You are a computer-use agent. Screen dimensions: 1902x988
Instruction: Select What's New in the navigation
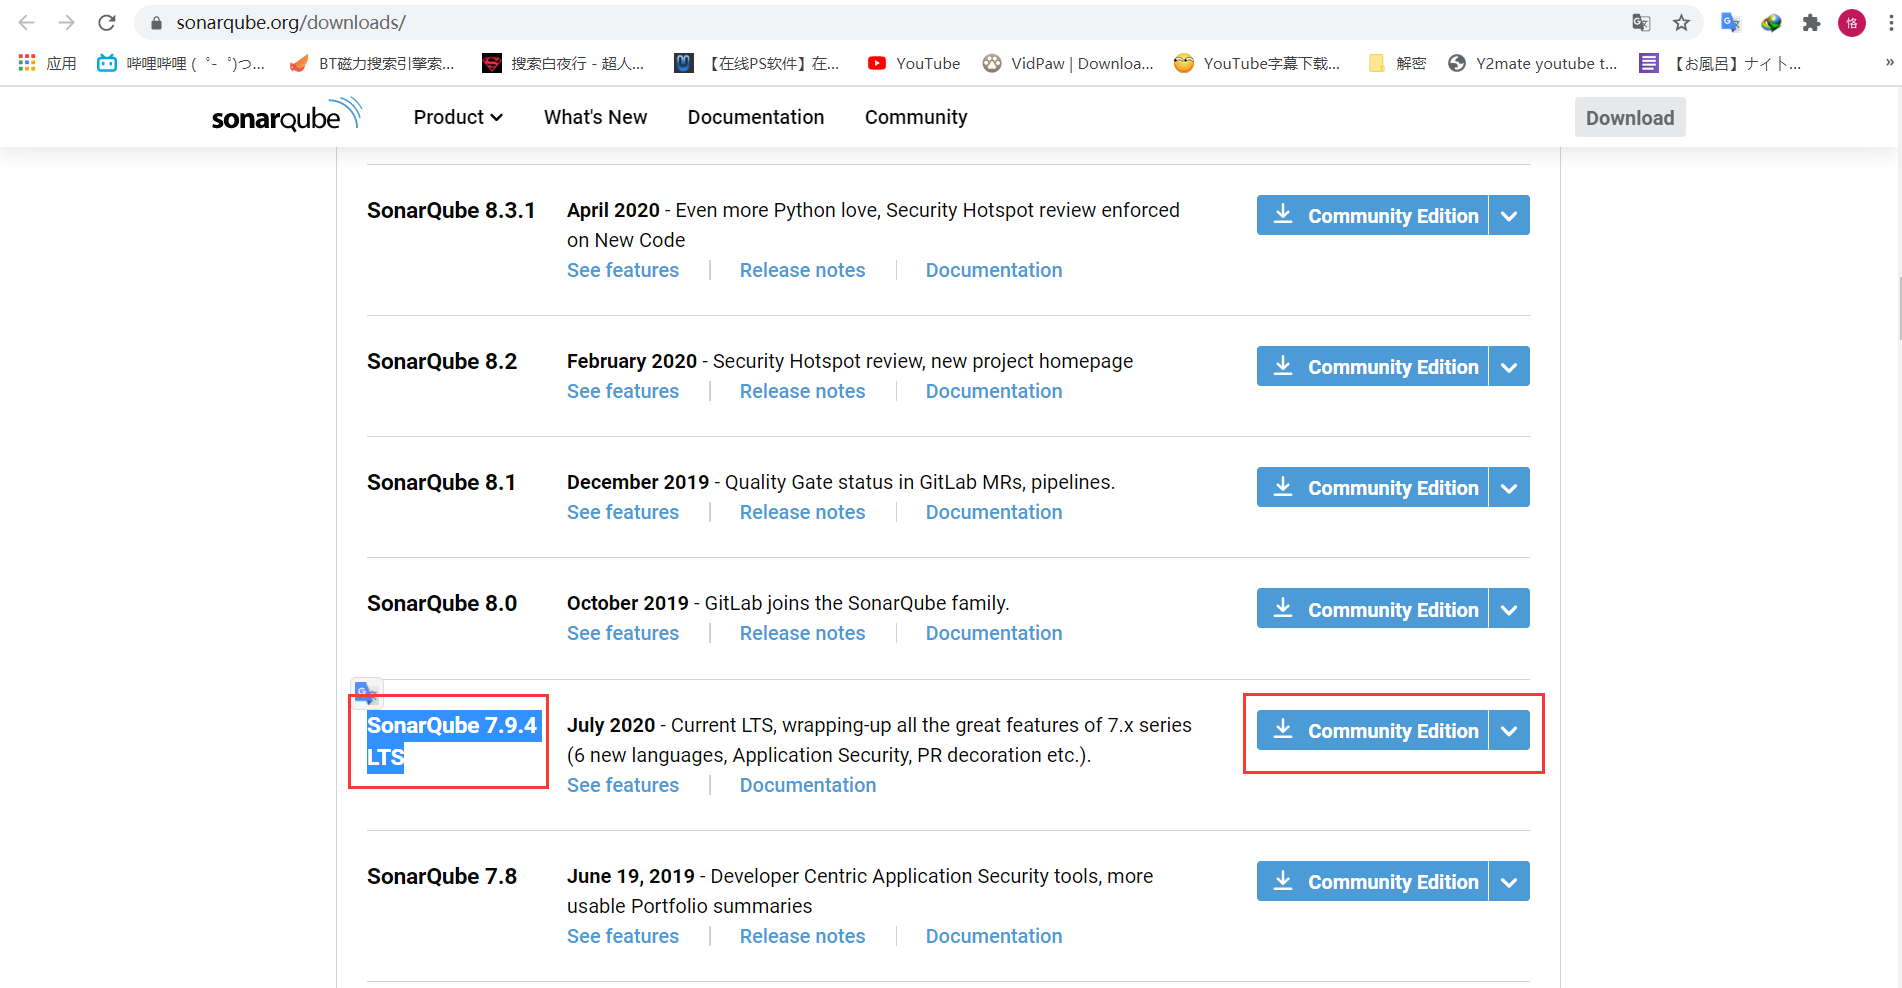pos(595,117)
